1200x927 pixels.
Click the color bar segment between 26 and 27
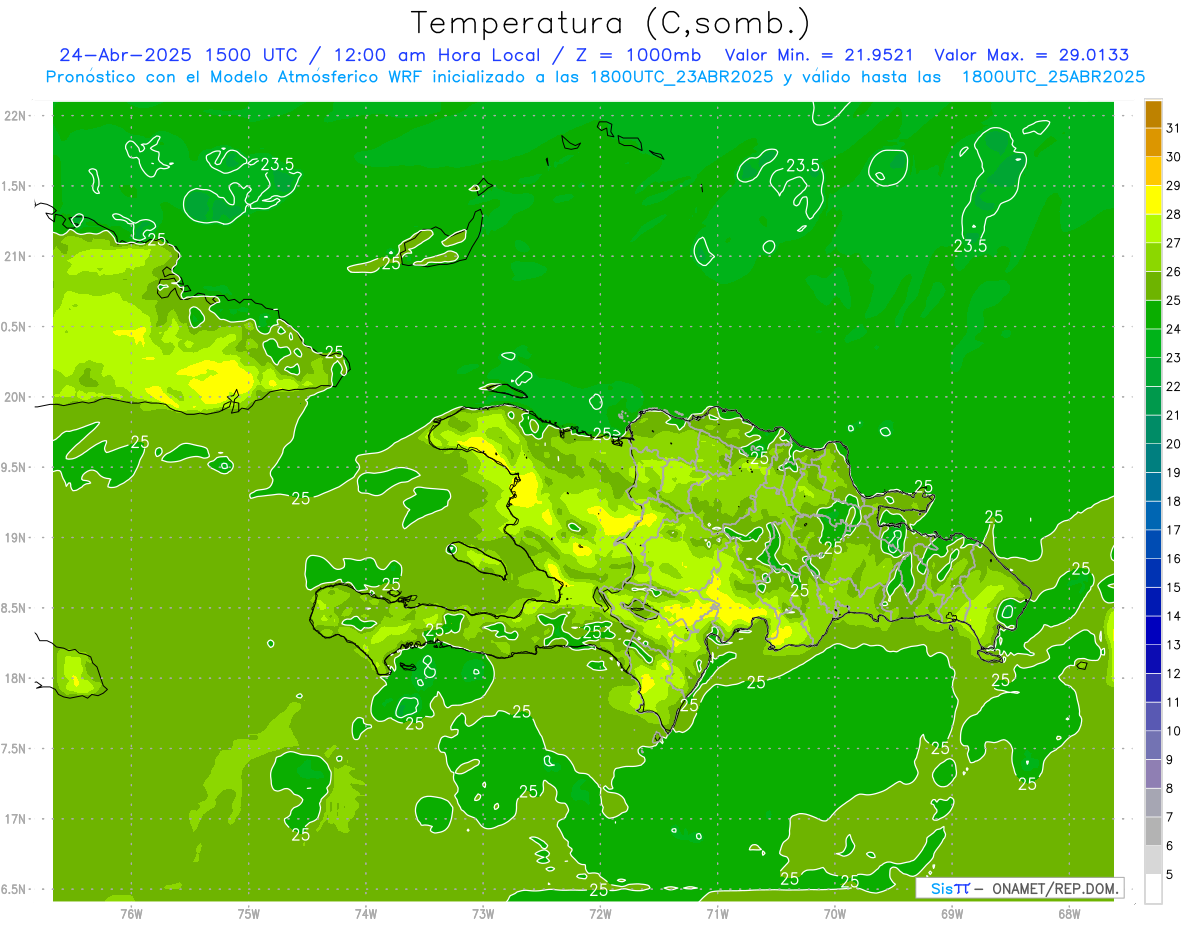(x=1153, y=257)
